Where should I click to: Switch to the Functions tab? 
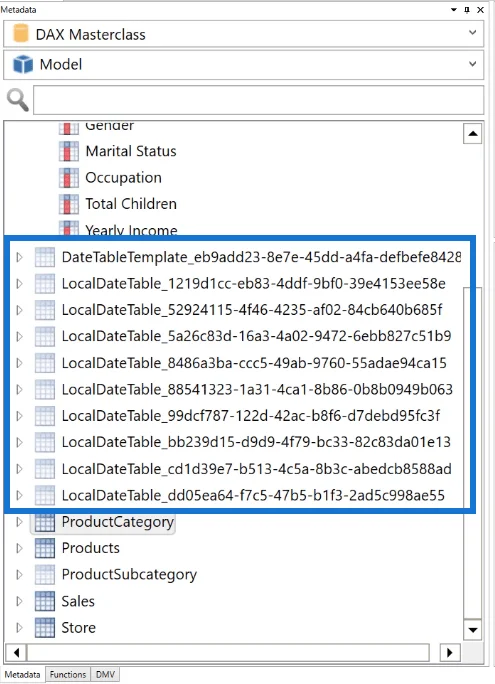(68, 674)
